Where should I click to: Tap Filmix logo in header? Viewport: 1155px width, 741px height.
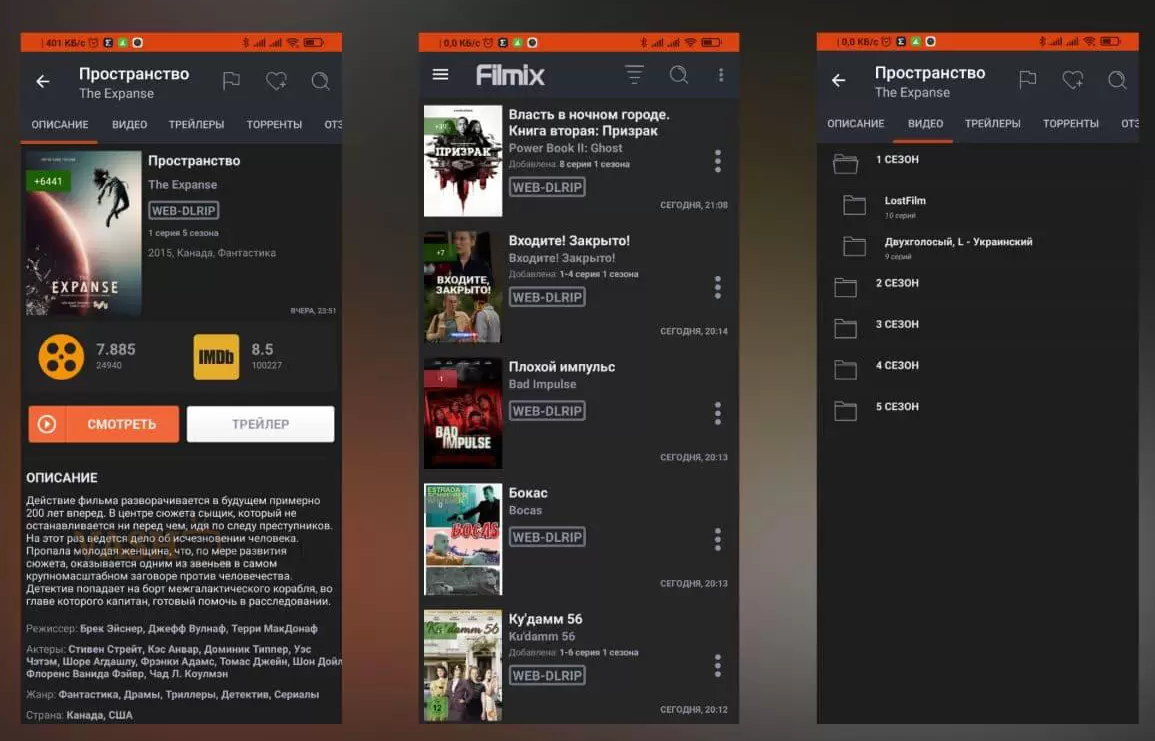pyautogui.click(x=510, y=74)
